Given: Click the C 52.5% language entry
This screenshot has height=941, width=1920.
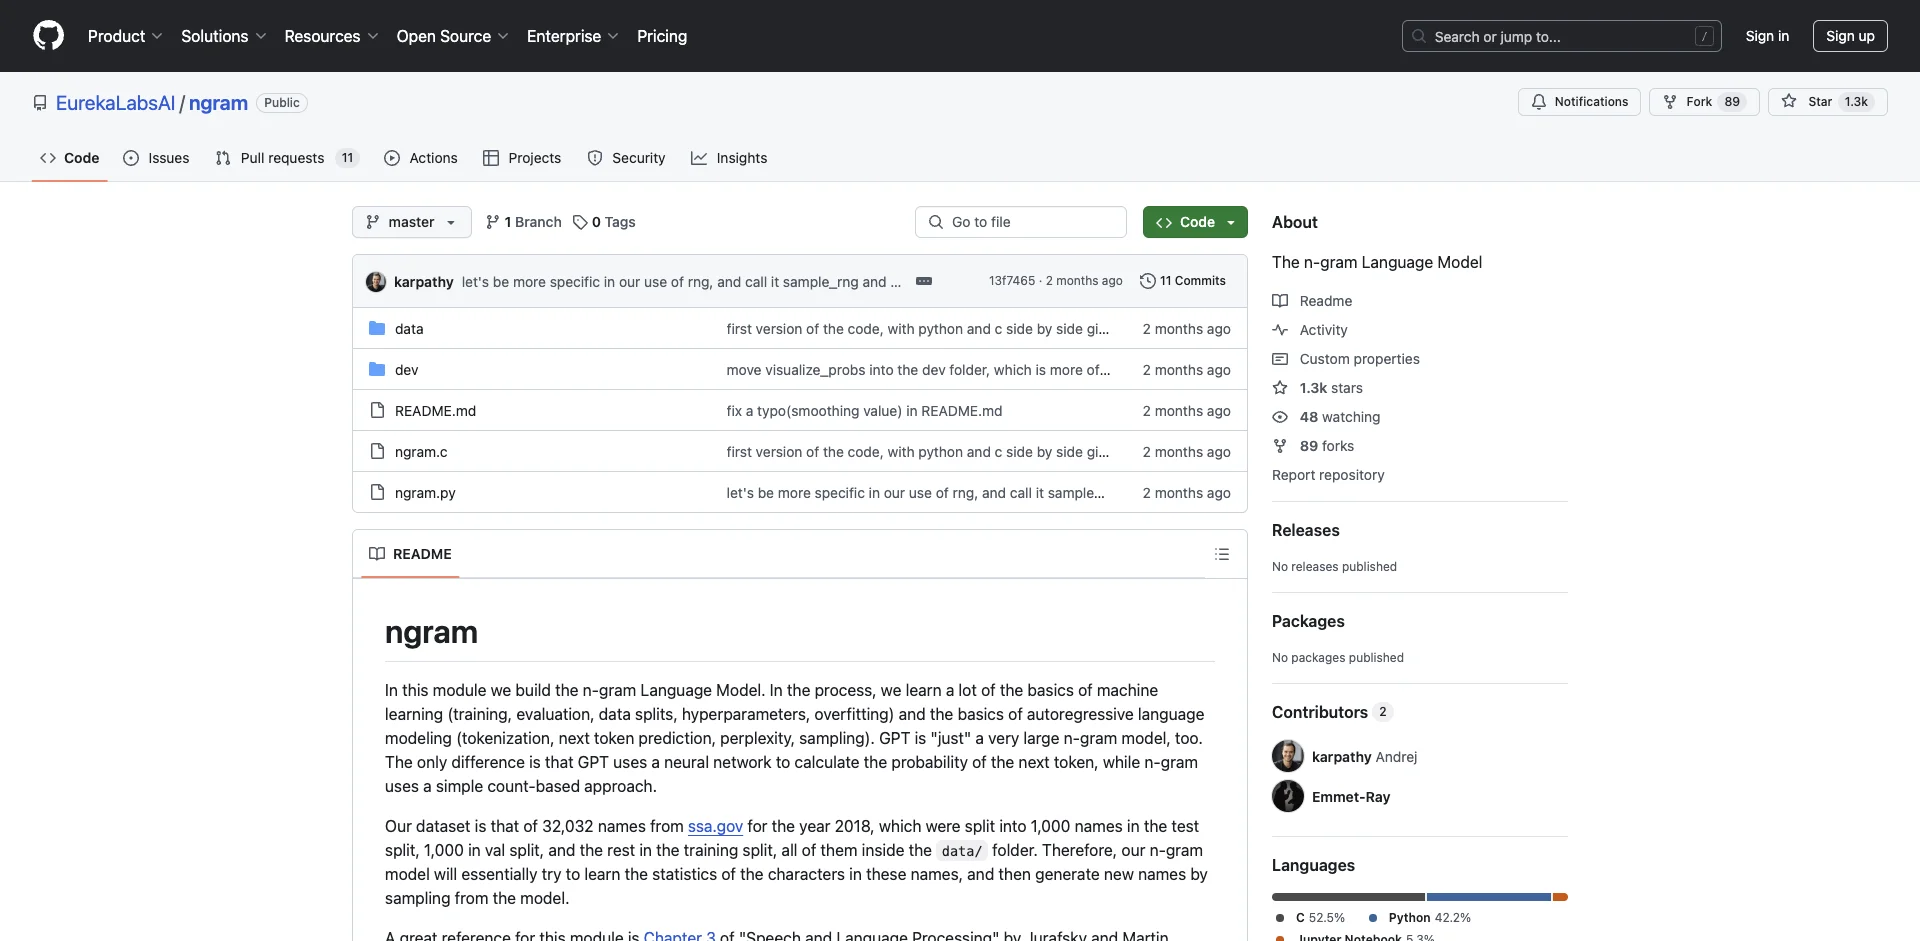Looking at the screenshot, I should [1311, 918].
